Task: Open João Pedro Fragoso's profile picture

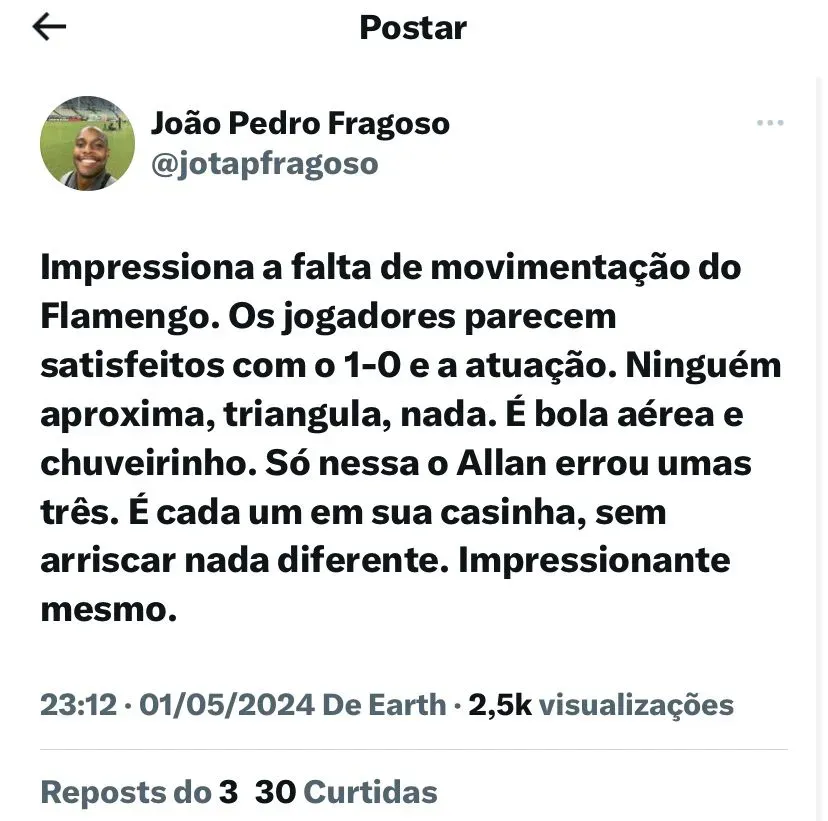Action: [x=87, y=143]
